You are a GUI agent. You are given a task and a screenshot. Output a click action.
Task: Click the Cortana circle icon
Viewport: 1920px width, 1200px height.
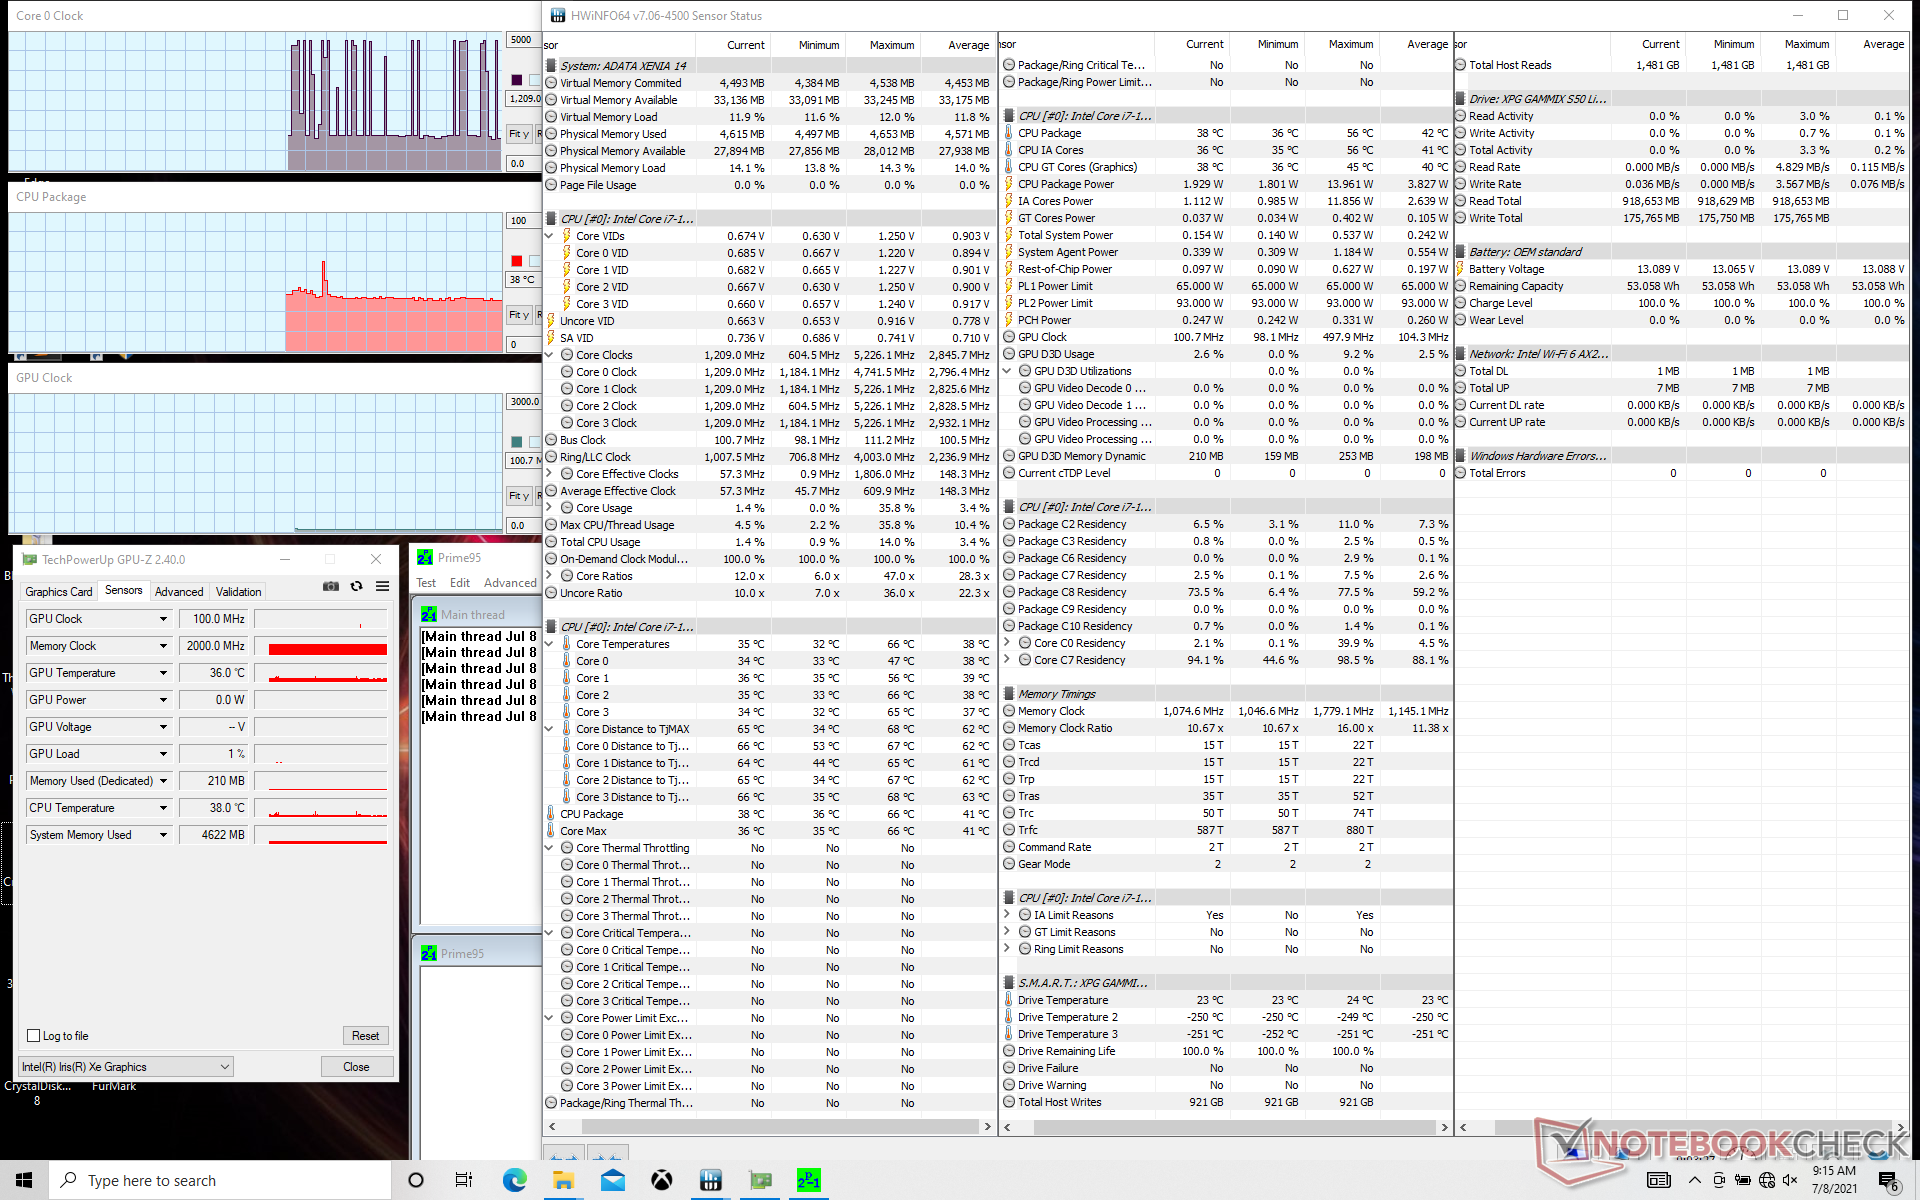[416, 1180]
